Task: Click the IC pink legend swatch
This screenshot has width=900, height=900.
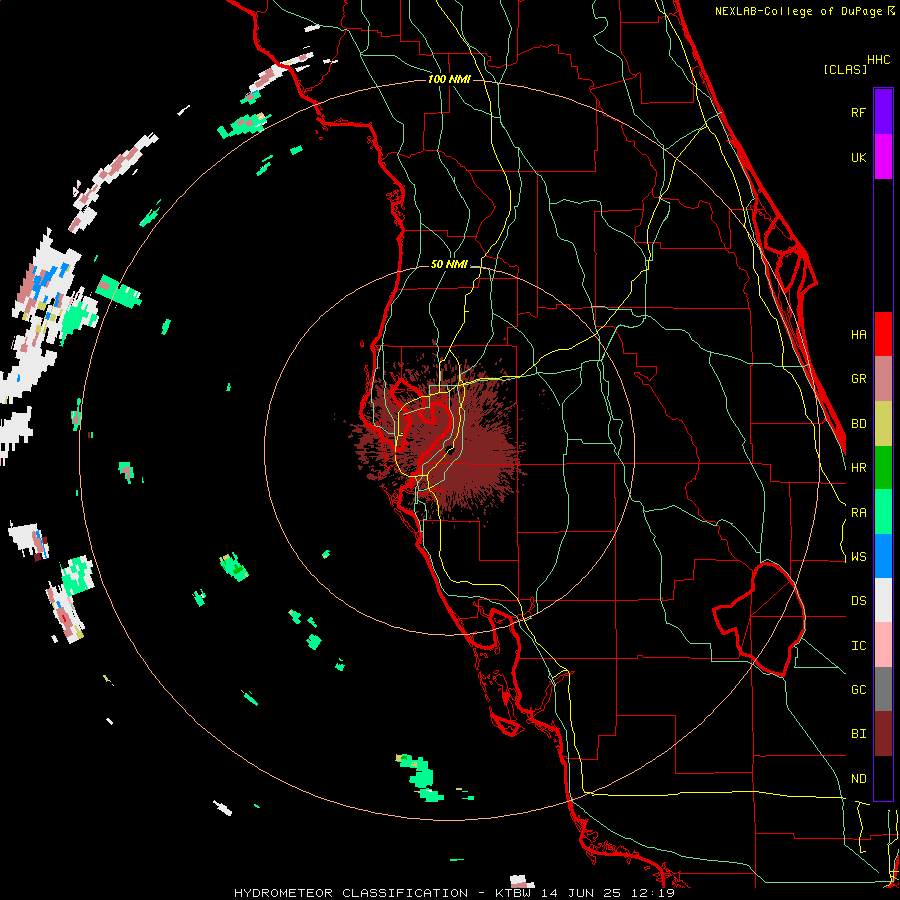Action: pos(883,645)
